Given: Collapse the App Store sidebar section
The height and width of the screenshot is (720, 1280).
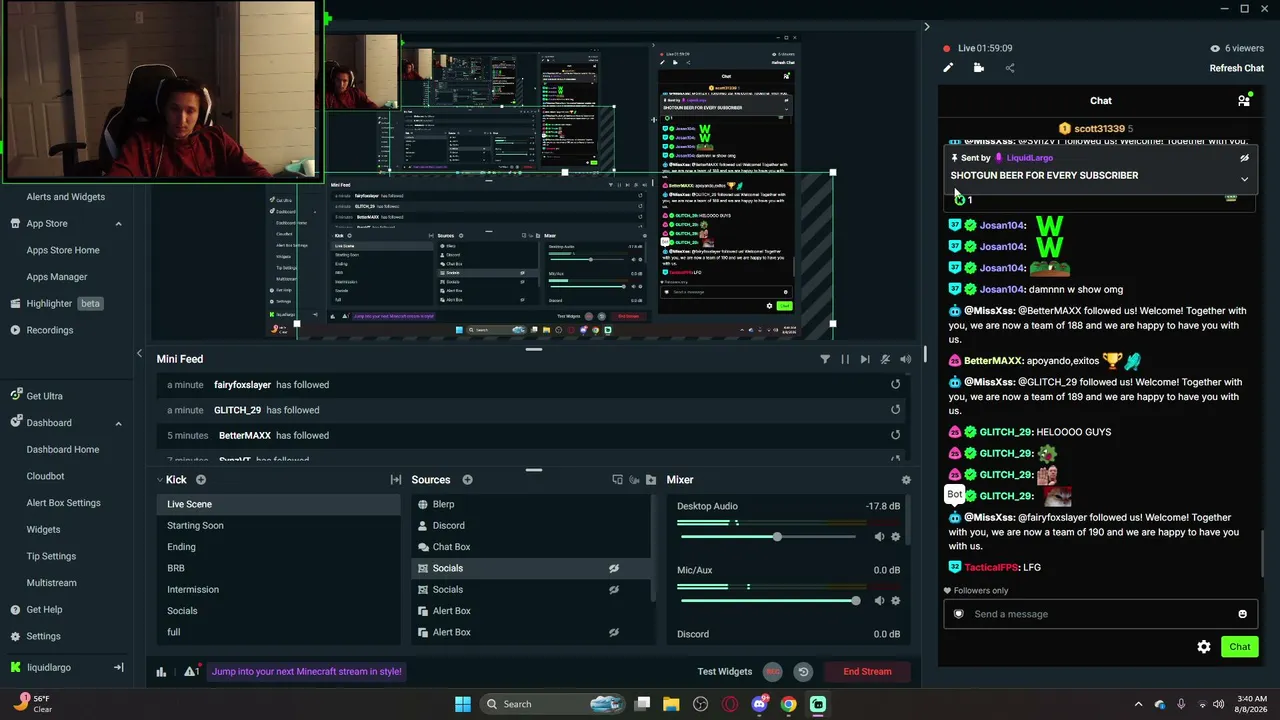Looking at the screenshot, I should click(x=118, y=224).
